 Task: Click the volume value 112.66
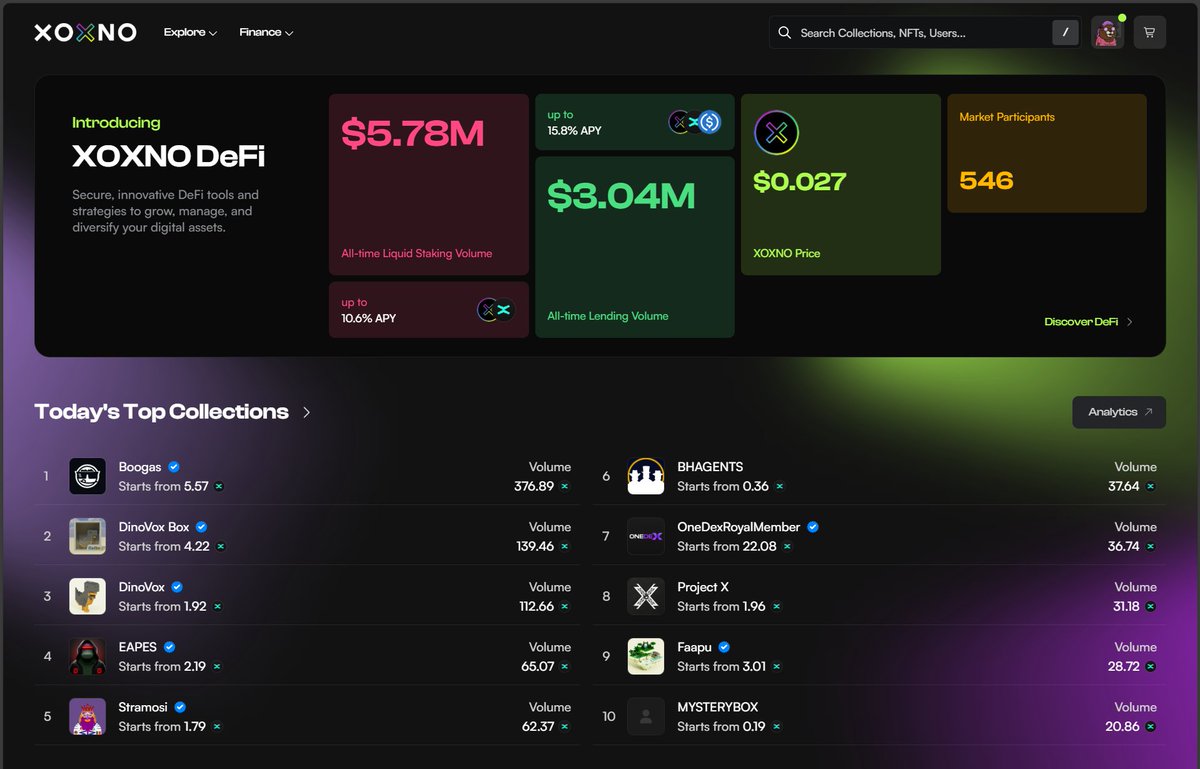(535, 606)
